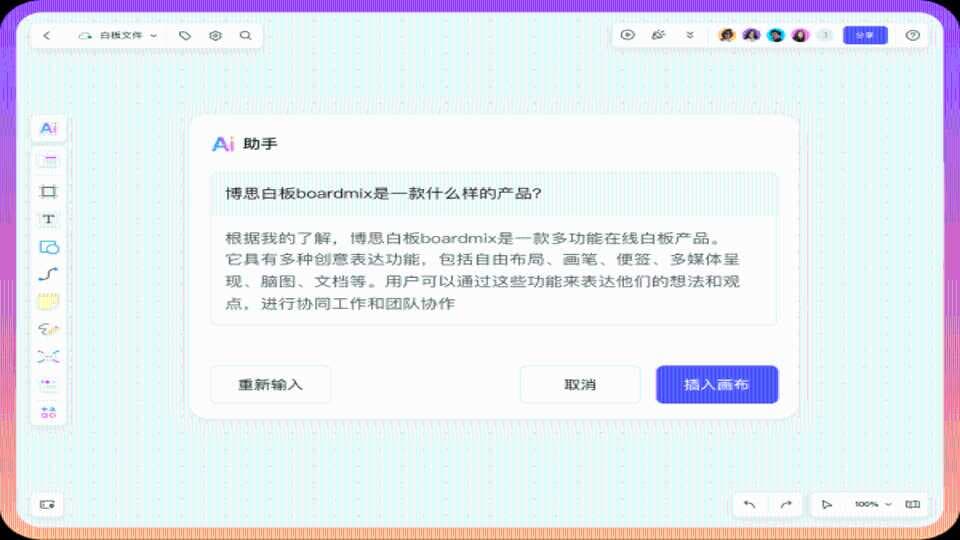Select the frame tool in sidebar

point(48,192)
